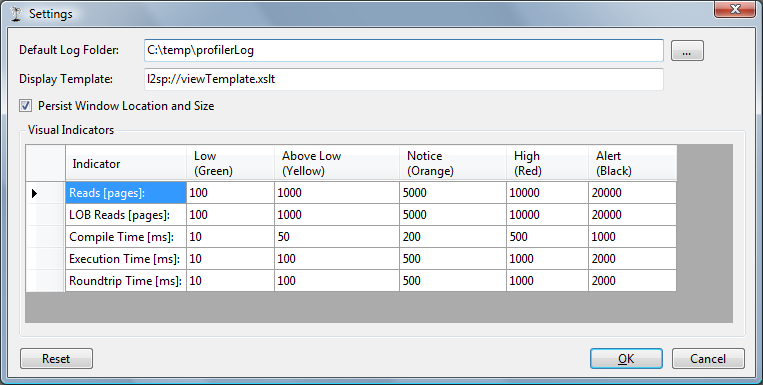Select High value 1000 in Execution Time row
This screenshot has height=385, width=763.
pyautogui.click(x=547, y=258)
